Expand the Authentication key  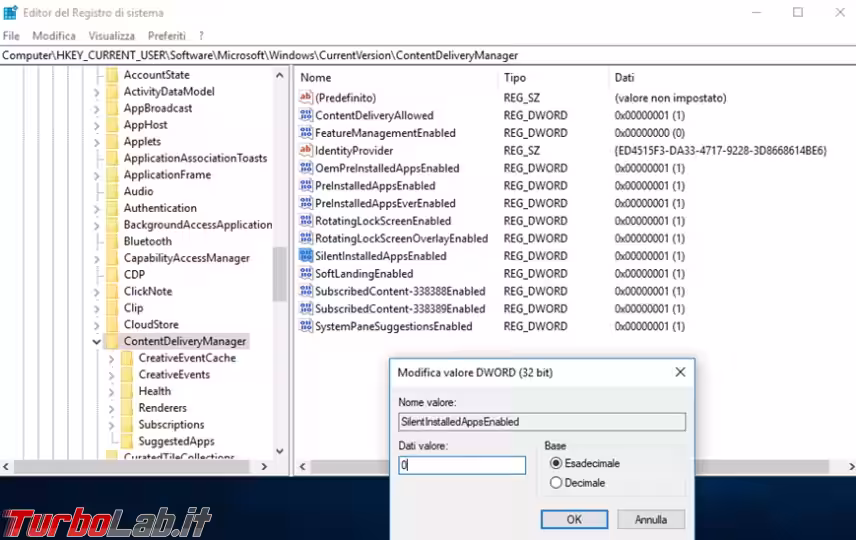97,209
